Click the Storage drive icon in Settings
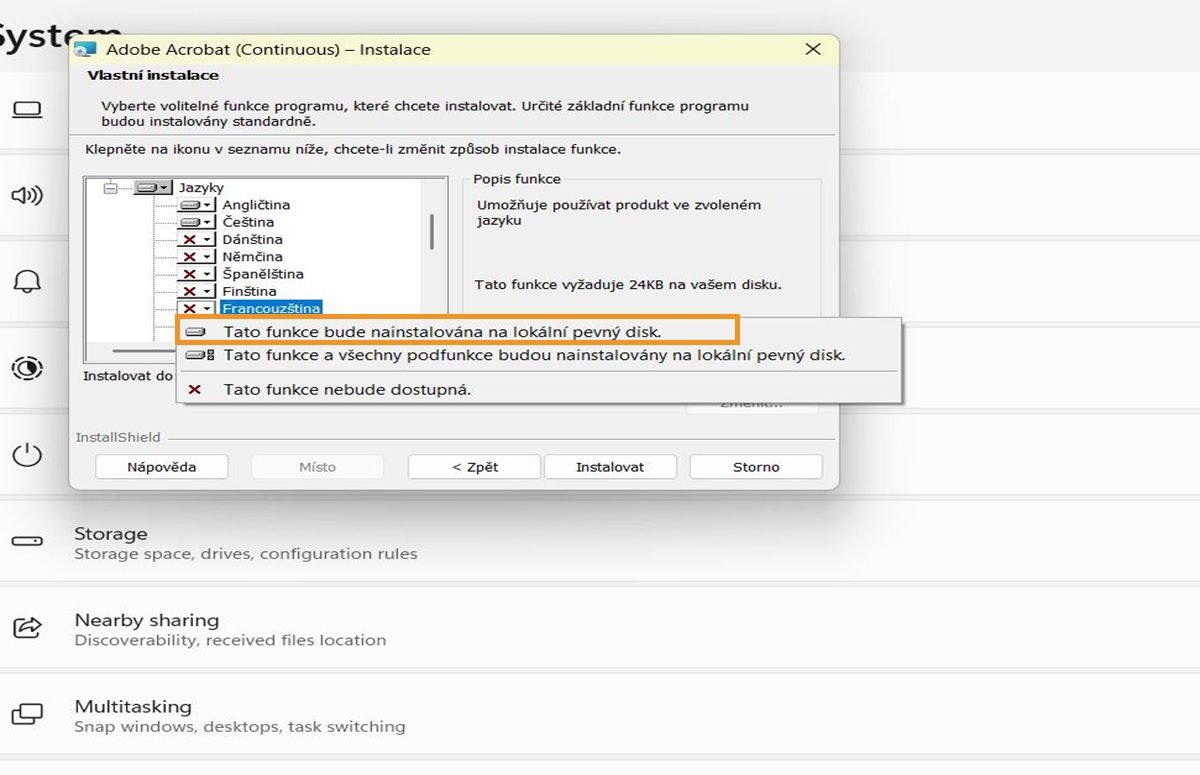Image resolution: width=1200 pixels, height=775 pixels. coord(27,541)
